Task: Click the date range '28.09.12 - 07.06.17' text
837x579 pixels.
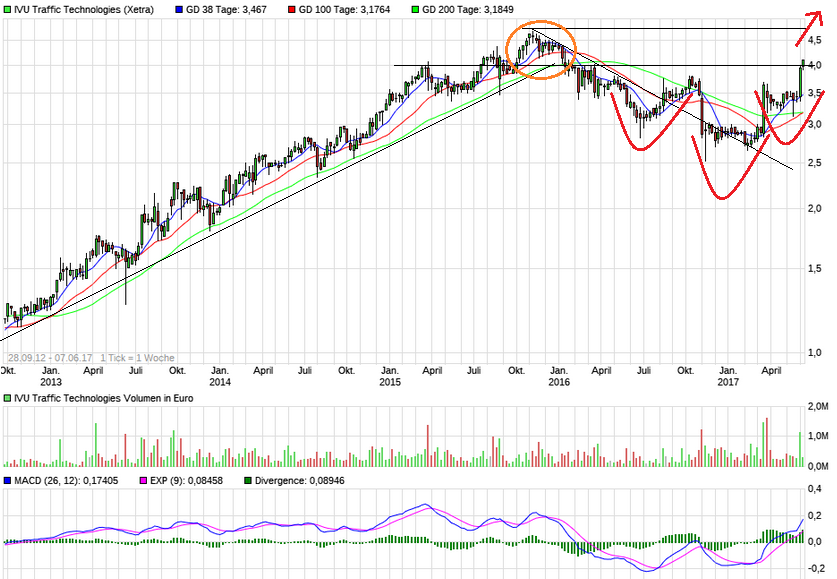Action: (x=50, y=358)
